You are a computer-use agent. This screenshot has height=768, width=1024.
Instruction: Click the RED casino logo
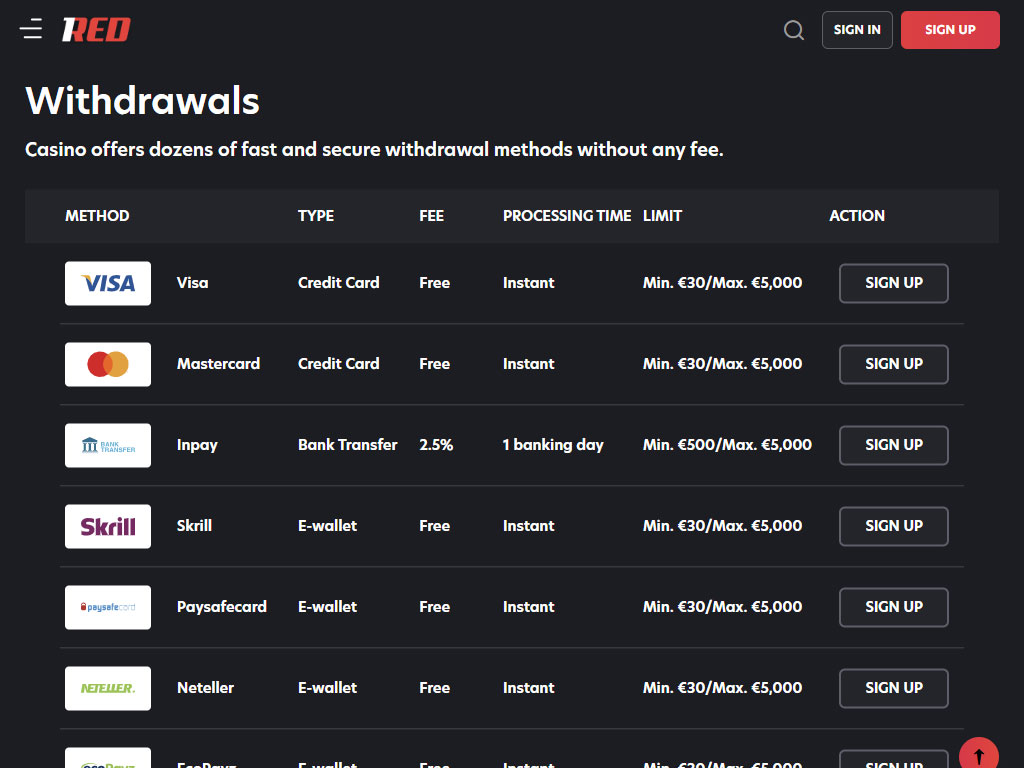(96, 30)
